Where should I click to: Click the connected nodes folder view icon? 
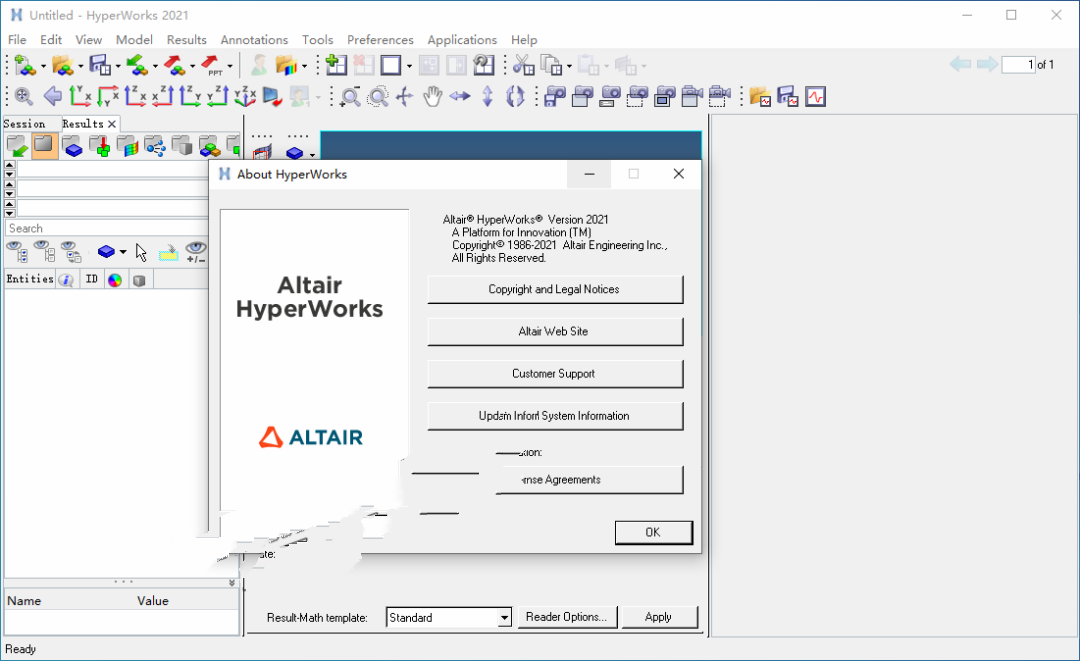155,146
